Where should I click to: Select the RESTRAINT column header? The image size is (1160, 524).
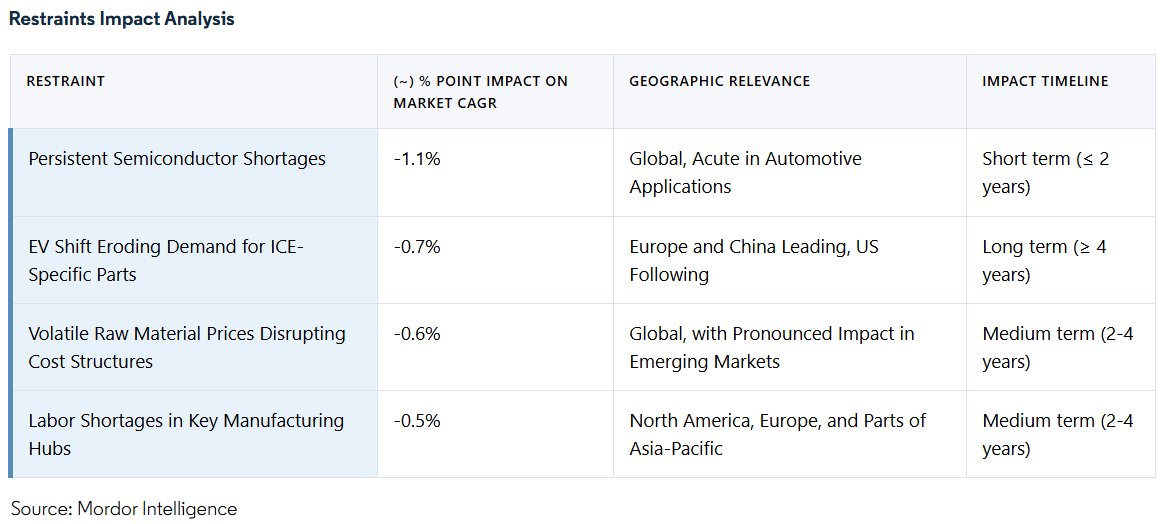(65, 81)
